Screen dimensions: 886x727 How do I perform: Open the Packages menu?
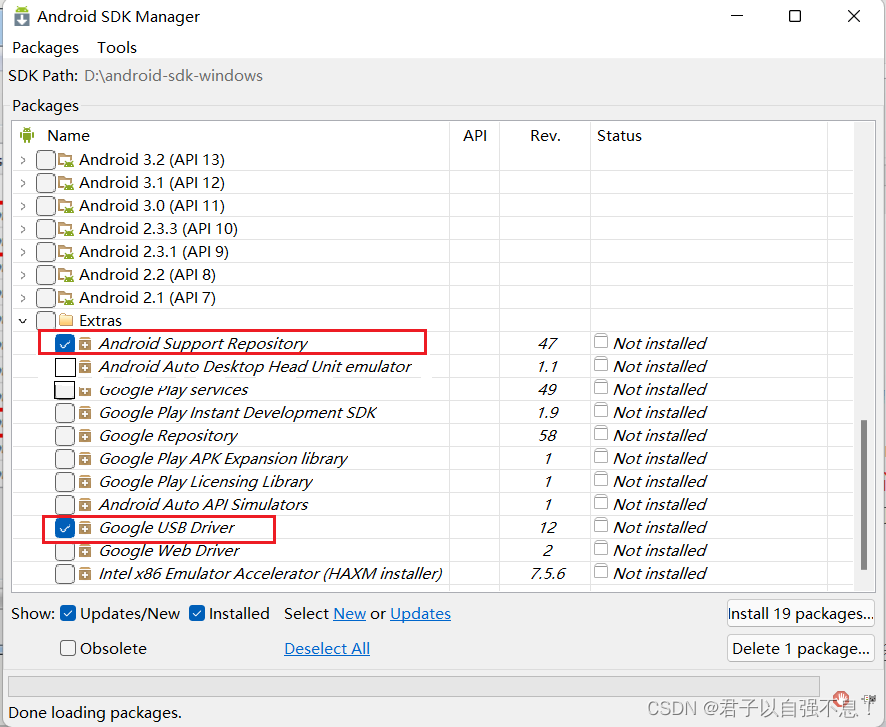pos(45,47)
